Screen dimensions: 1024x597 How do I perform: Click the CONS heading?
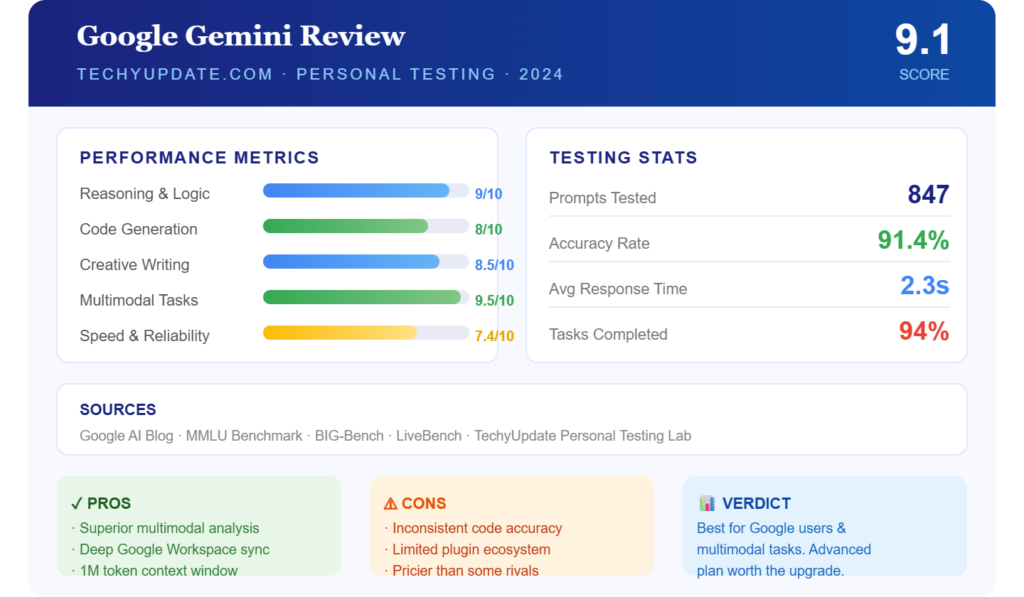point(424,504)
